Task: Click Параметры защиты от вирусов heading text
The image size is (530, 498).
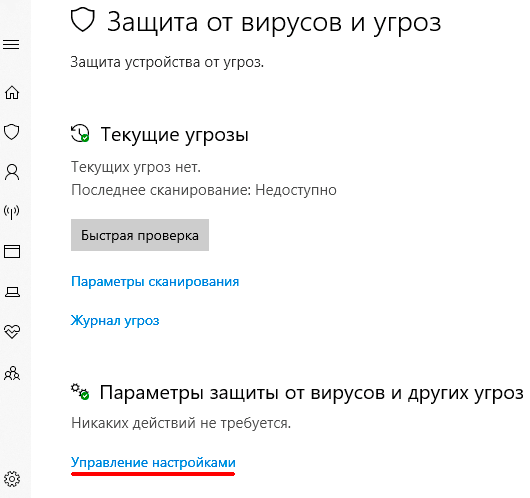Action: (312, 393)
